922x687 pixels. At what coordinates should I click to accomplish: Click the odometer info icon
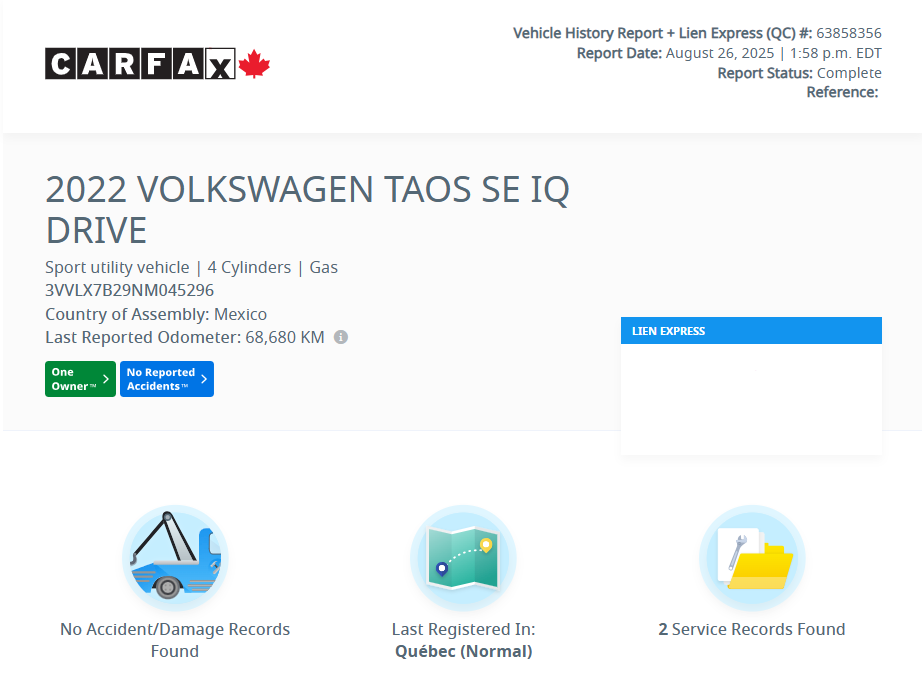pos(341,338)
